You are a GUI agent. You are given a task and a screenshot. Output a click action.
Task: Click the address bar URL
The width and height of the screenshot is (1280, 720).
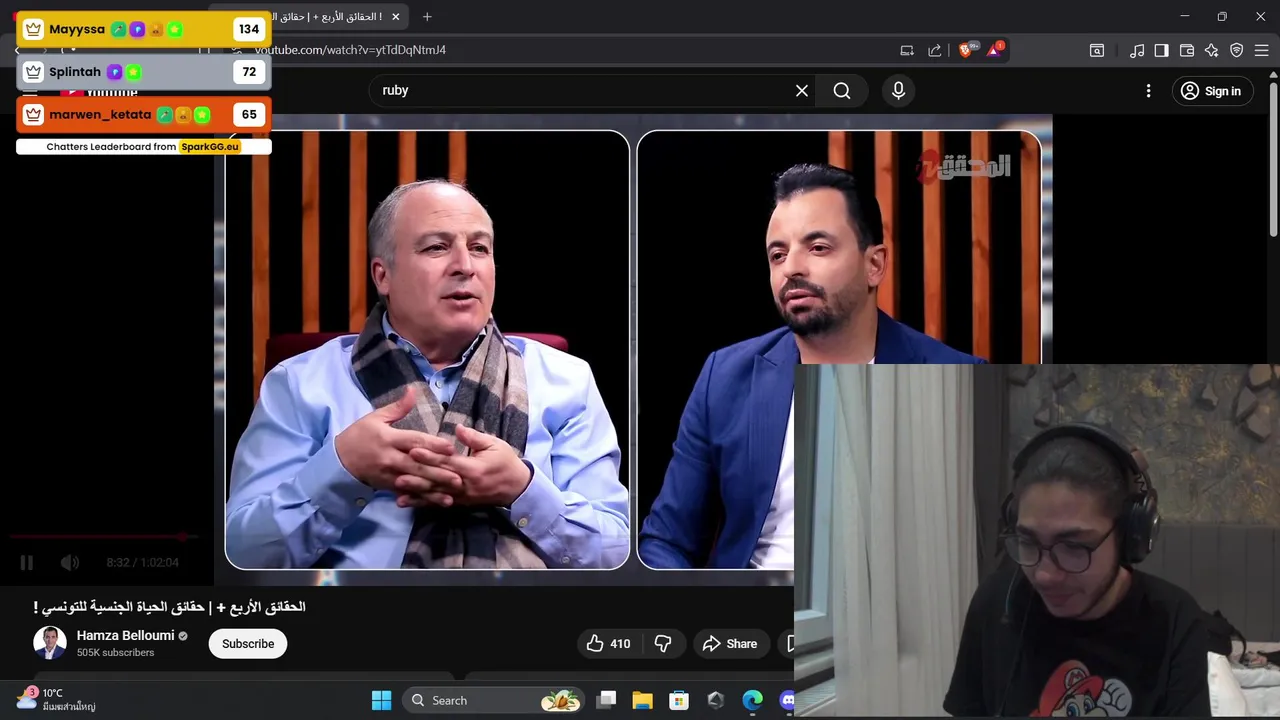350,50
